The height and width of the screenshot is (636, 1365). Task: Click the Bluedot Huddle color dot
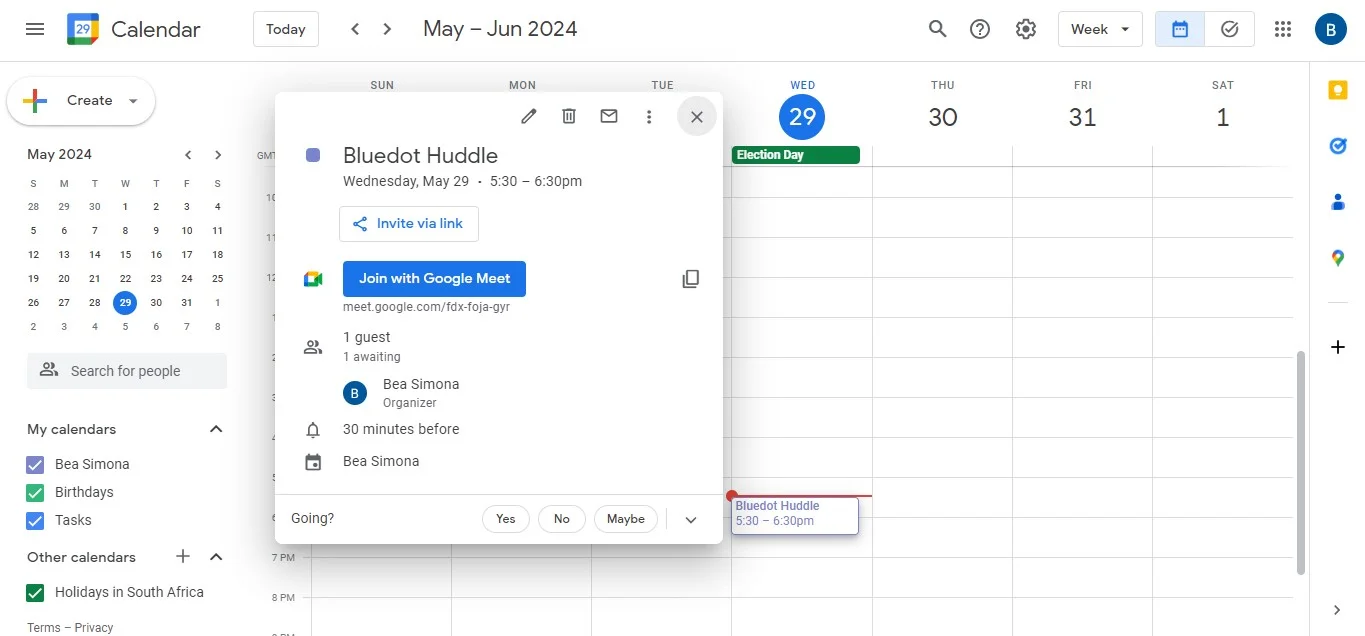click(313, 155)
